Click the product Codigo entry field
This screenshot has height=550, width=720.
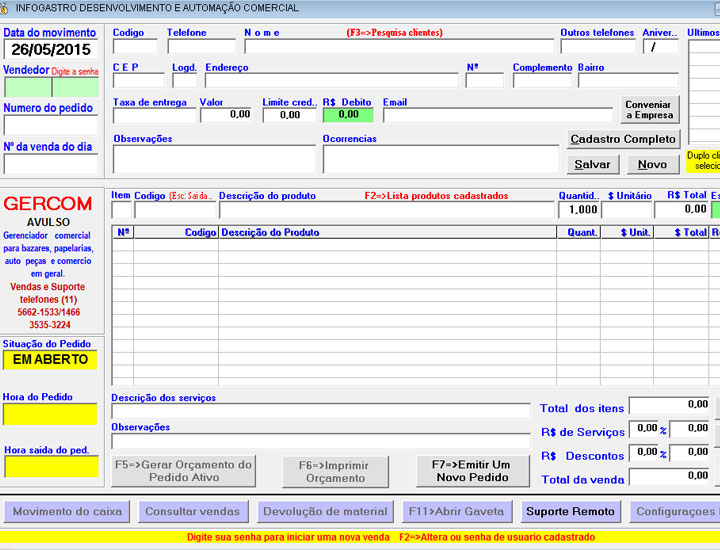[175, 210]
